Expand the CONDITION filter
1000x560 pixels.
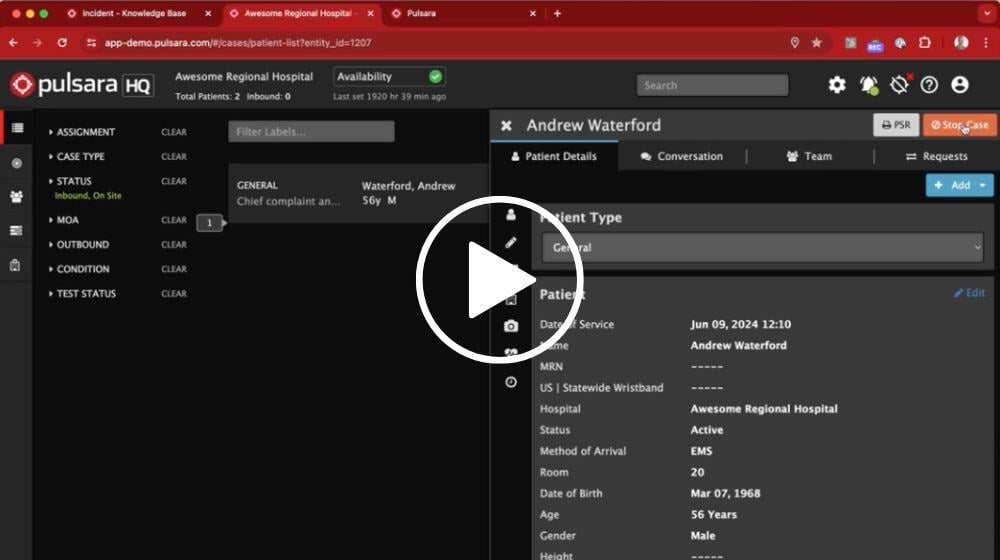tap(79, 269)
